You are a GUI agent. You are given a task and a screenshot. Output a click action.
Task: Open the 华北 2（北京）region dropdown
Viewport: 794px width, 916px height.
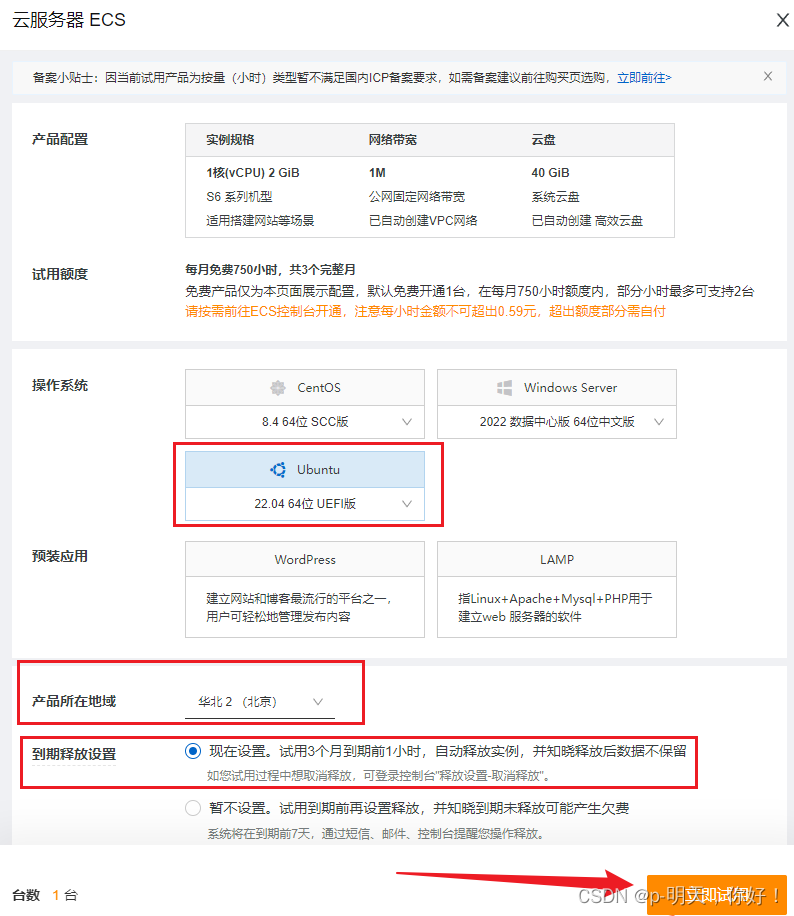pyautogui.click(x=260, y=702)
